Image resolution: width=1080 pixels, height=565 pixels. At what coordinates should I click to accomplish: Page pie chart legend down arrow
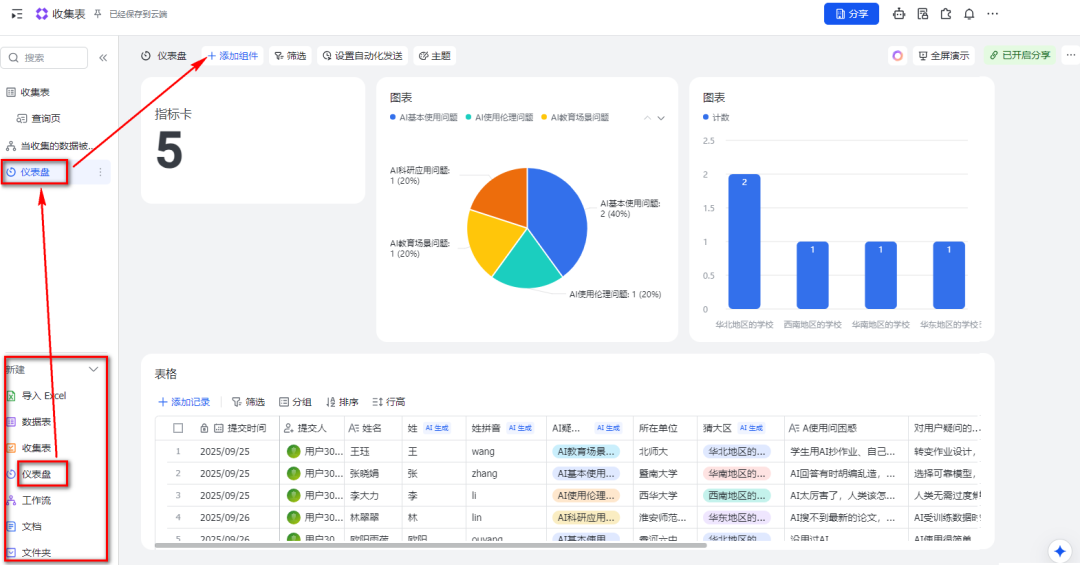point(661,118)
